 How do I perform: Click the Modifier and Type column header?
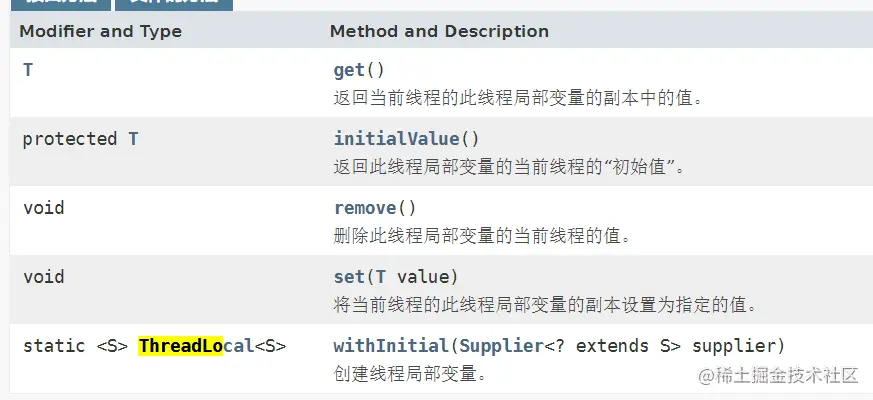point(100,31)
